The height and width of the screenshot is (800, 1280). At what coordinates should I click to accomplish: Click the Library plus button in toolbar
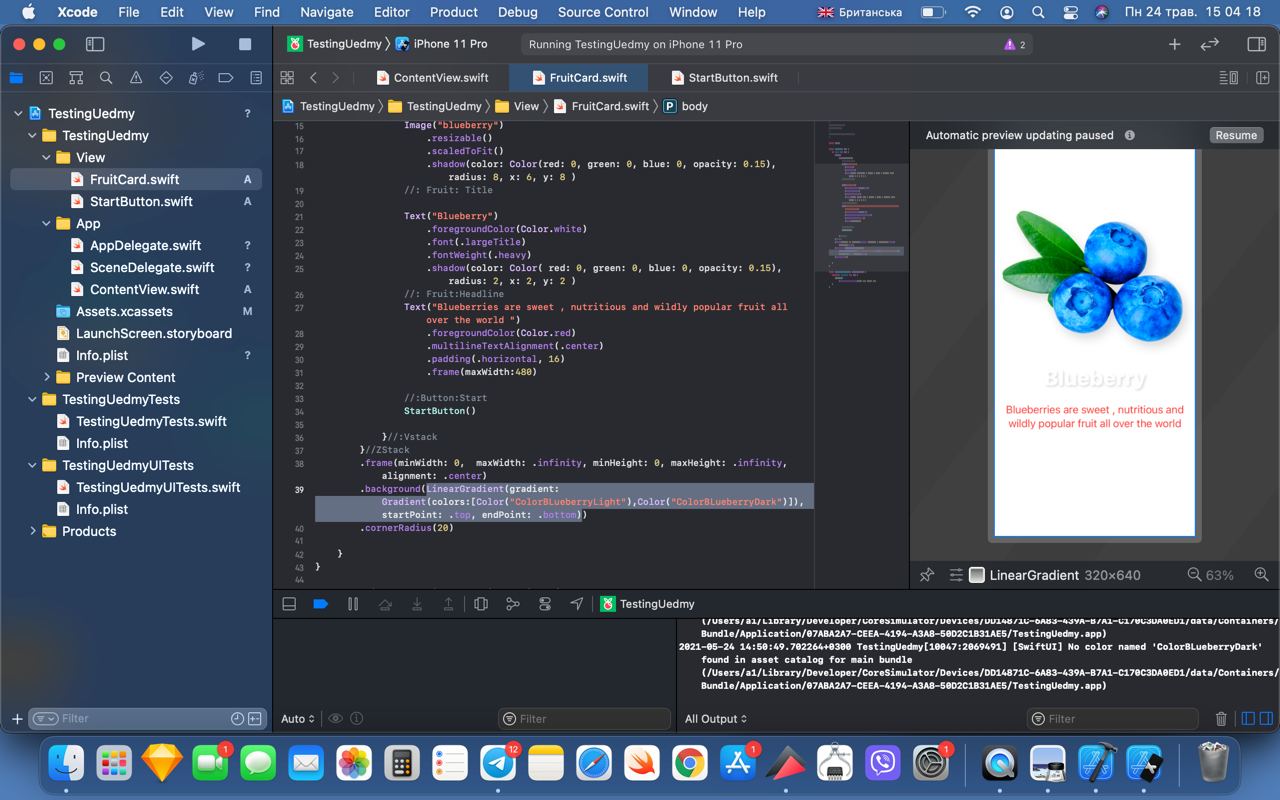point(1175,44)
